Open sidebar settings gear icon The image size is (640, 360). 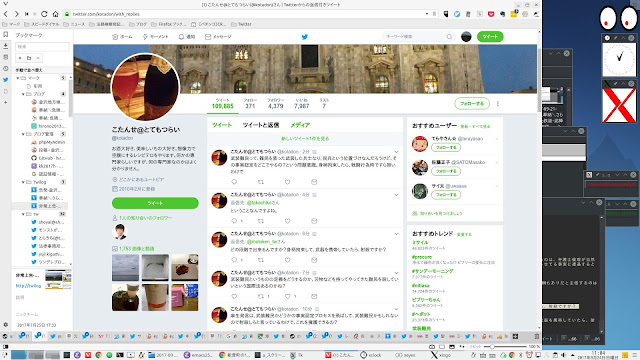(5, 325)
